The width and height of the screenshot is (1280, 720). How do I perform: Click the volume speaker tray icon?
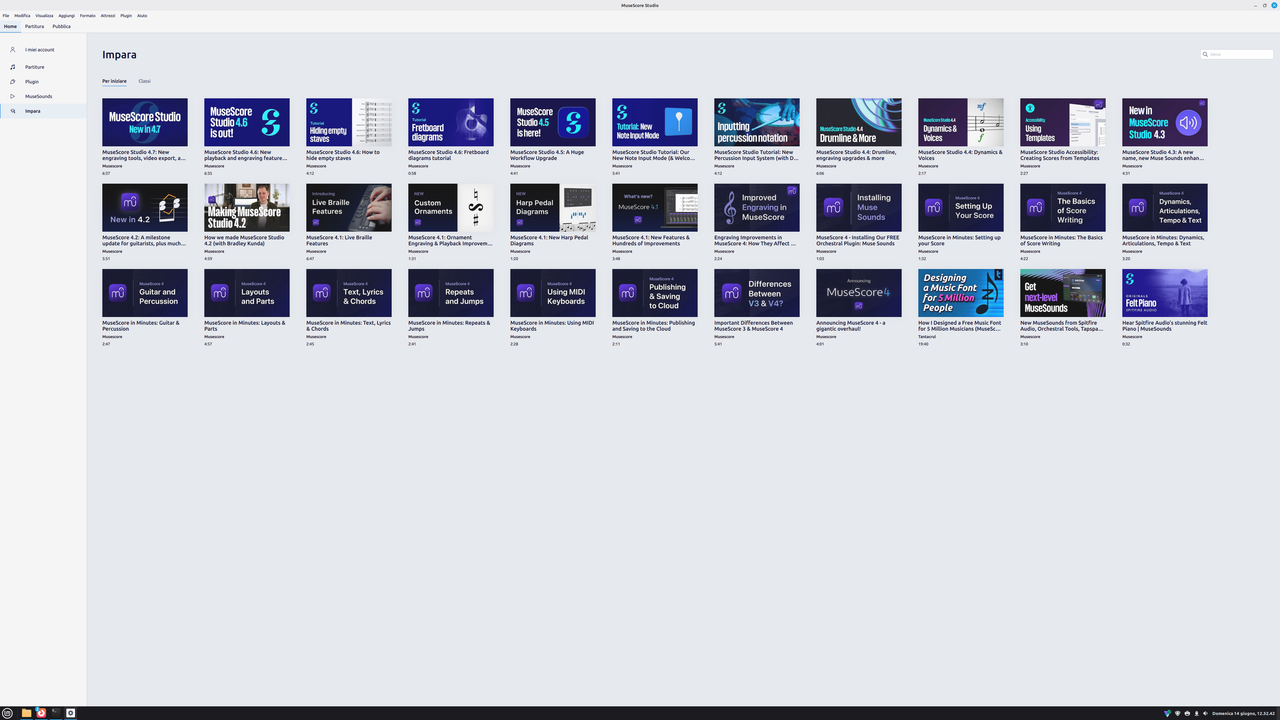pos(1205,713)
